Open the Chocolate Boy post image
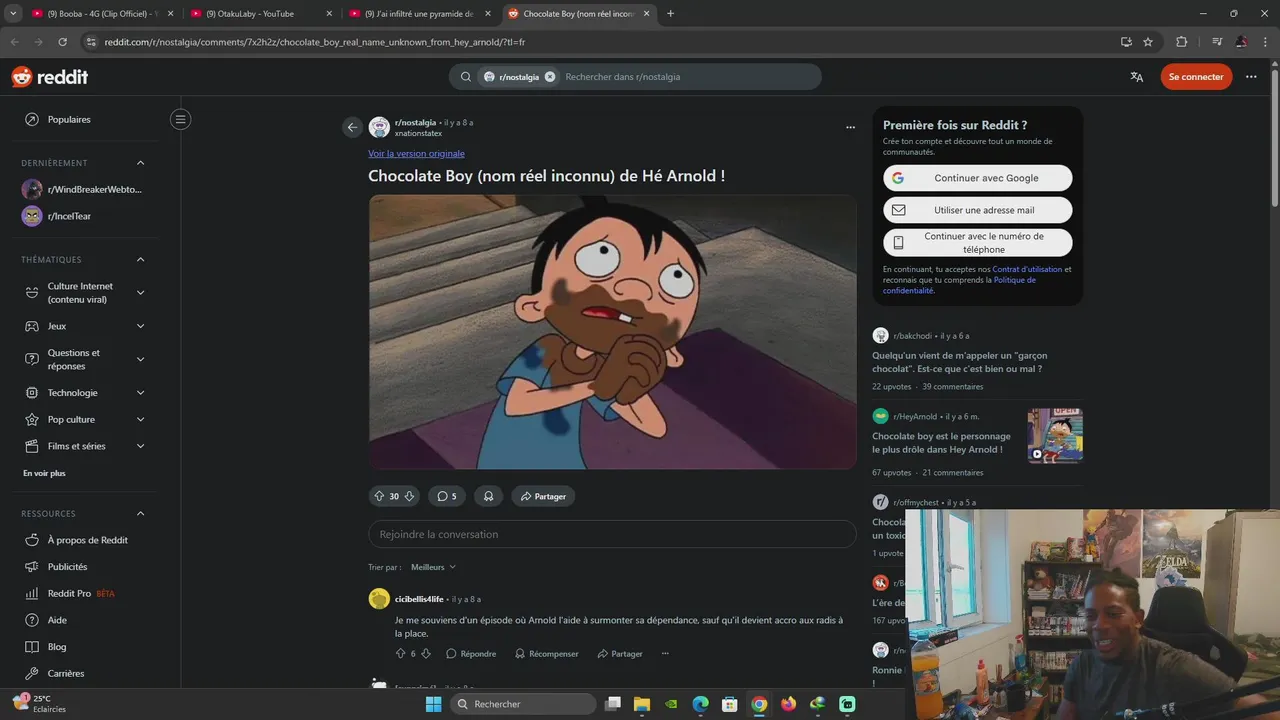This screenshot has width=1280, height=720. coord(612,332)
